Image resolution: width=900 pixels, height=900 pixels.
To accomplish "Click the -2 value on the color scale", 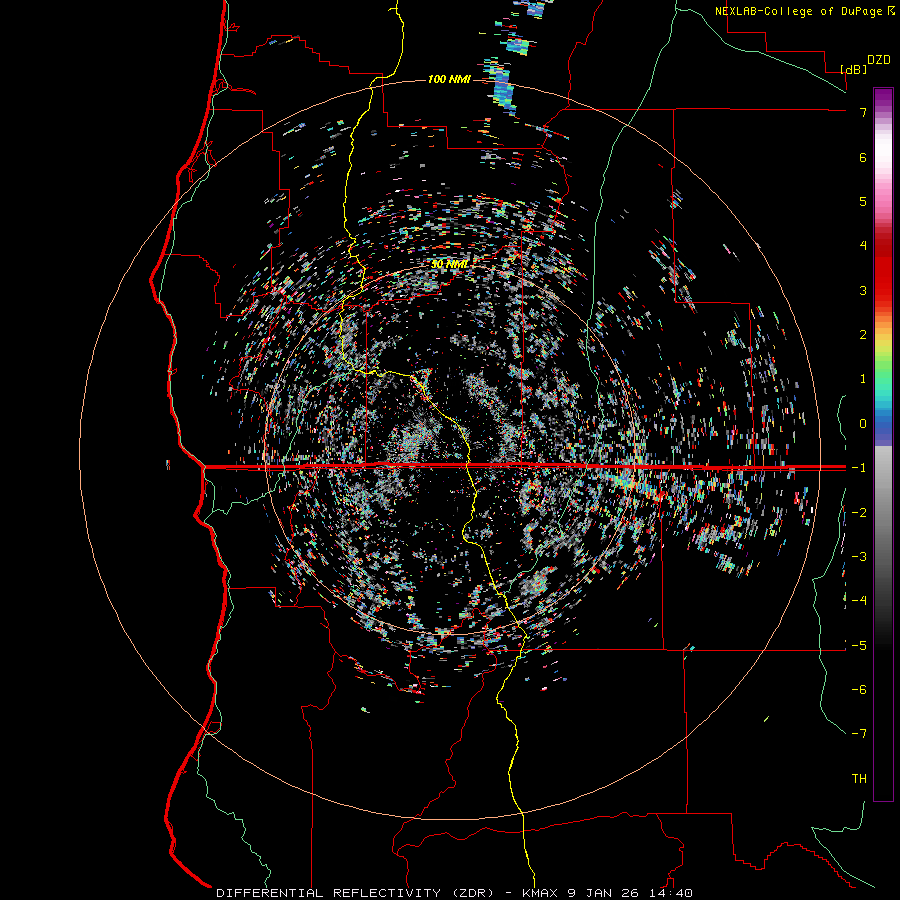I will [x=859, y=513].
